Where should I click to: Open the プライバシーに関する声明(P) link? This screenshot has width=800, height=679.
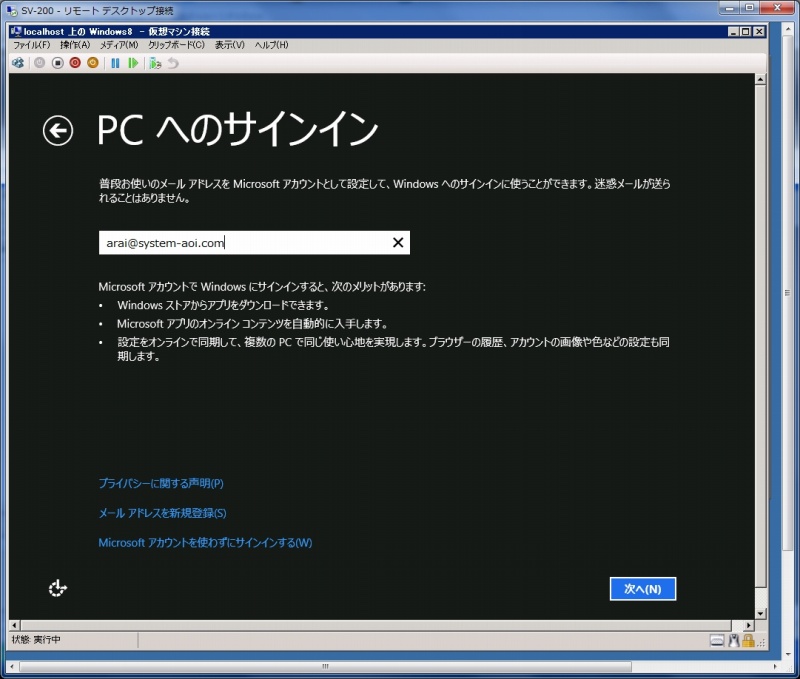coord(161,483)
